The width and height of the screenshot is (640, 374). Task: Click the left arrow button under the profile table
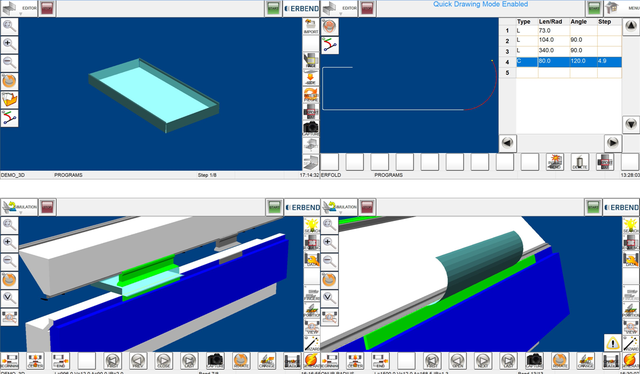507,143
